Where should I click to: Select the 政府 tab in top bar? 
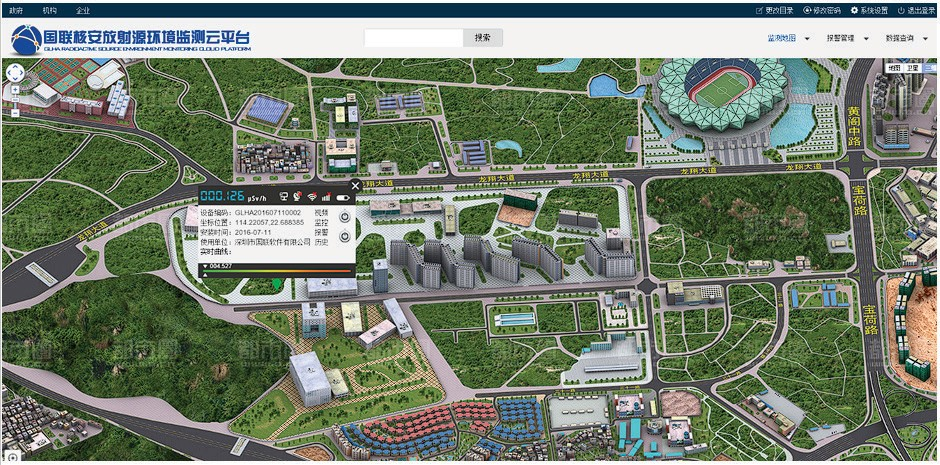[x=16, y=9]
